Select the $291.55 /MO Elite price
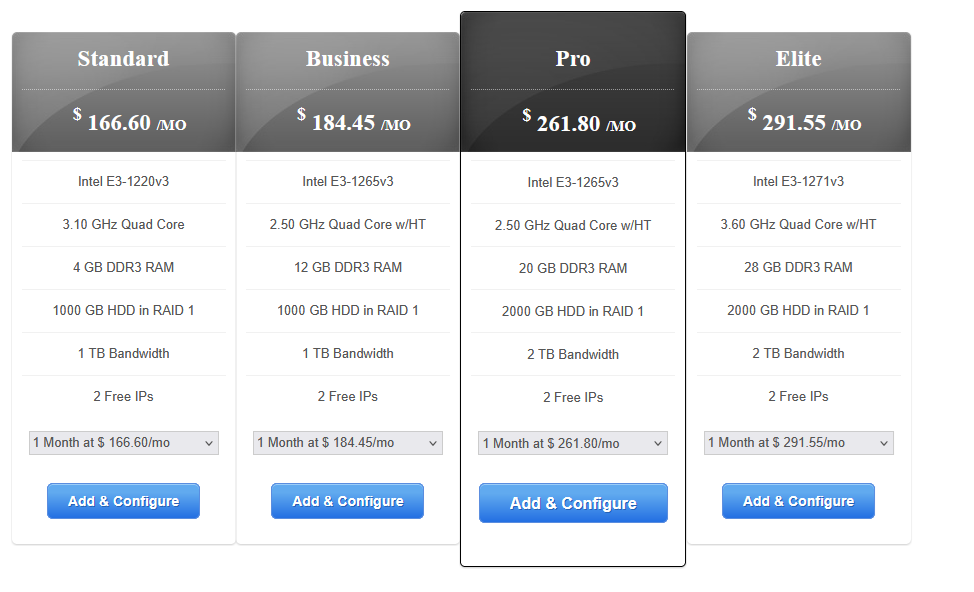The image size is (974, 592). pyautogui.click(x=805, y=122)
